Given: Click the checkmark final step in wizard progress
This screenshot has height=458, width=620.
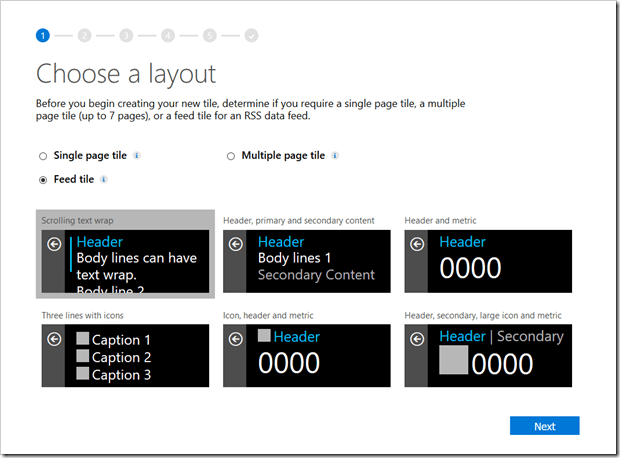Looking at the screenshot, I should click(251, 35).
